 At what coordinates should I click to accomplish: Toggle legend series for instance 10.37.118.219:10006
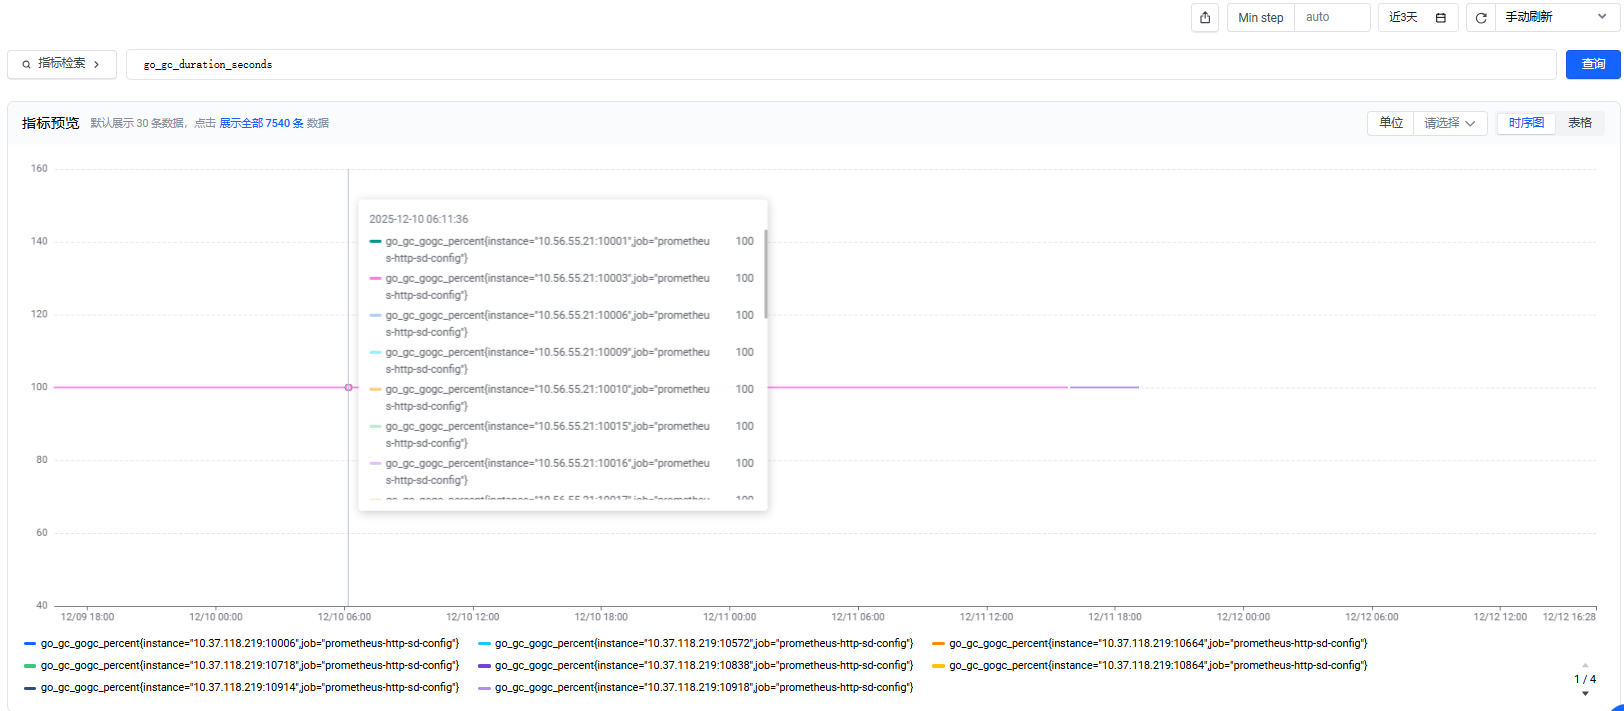click(240, 644)
